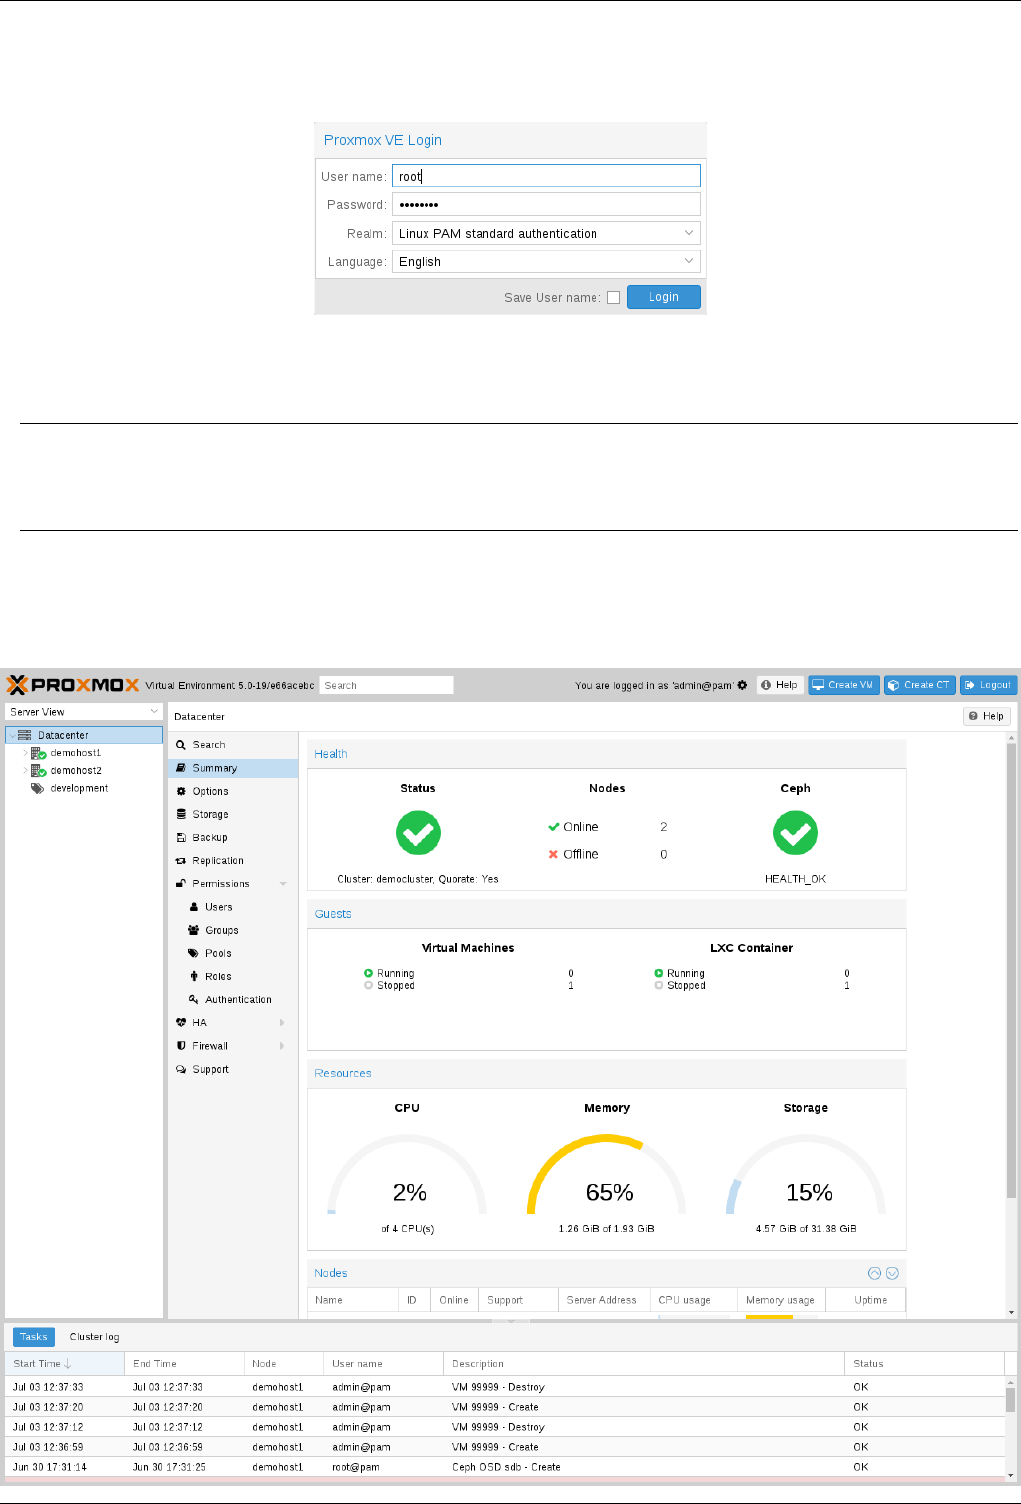This screenshot has height=1504, width=1021.
Task: Expand demohost1 tree node
Action: pyautogui.click(x=25, y=753)
